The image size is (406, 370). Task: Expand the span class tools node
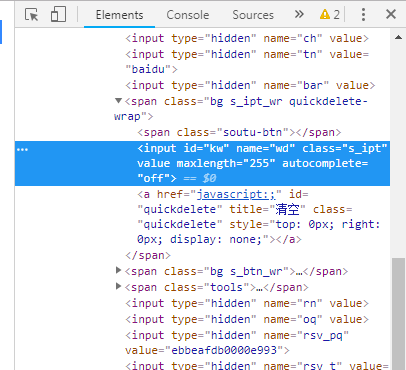118,286
